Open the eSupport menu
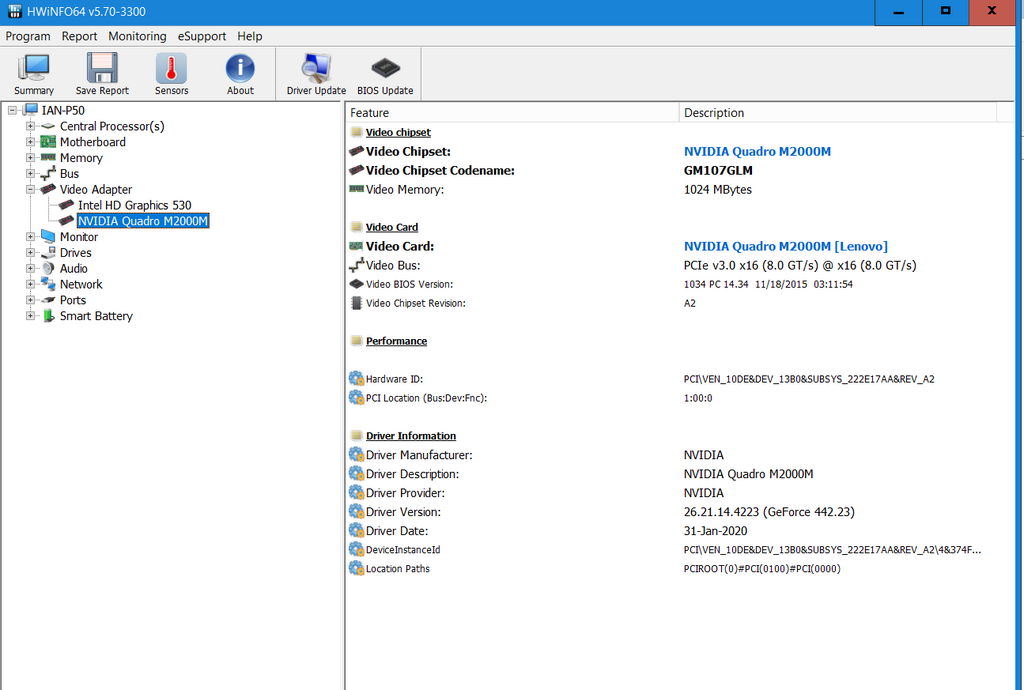1024x690 pixels. pyautogui.click(x=202, y=37)
